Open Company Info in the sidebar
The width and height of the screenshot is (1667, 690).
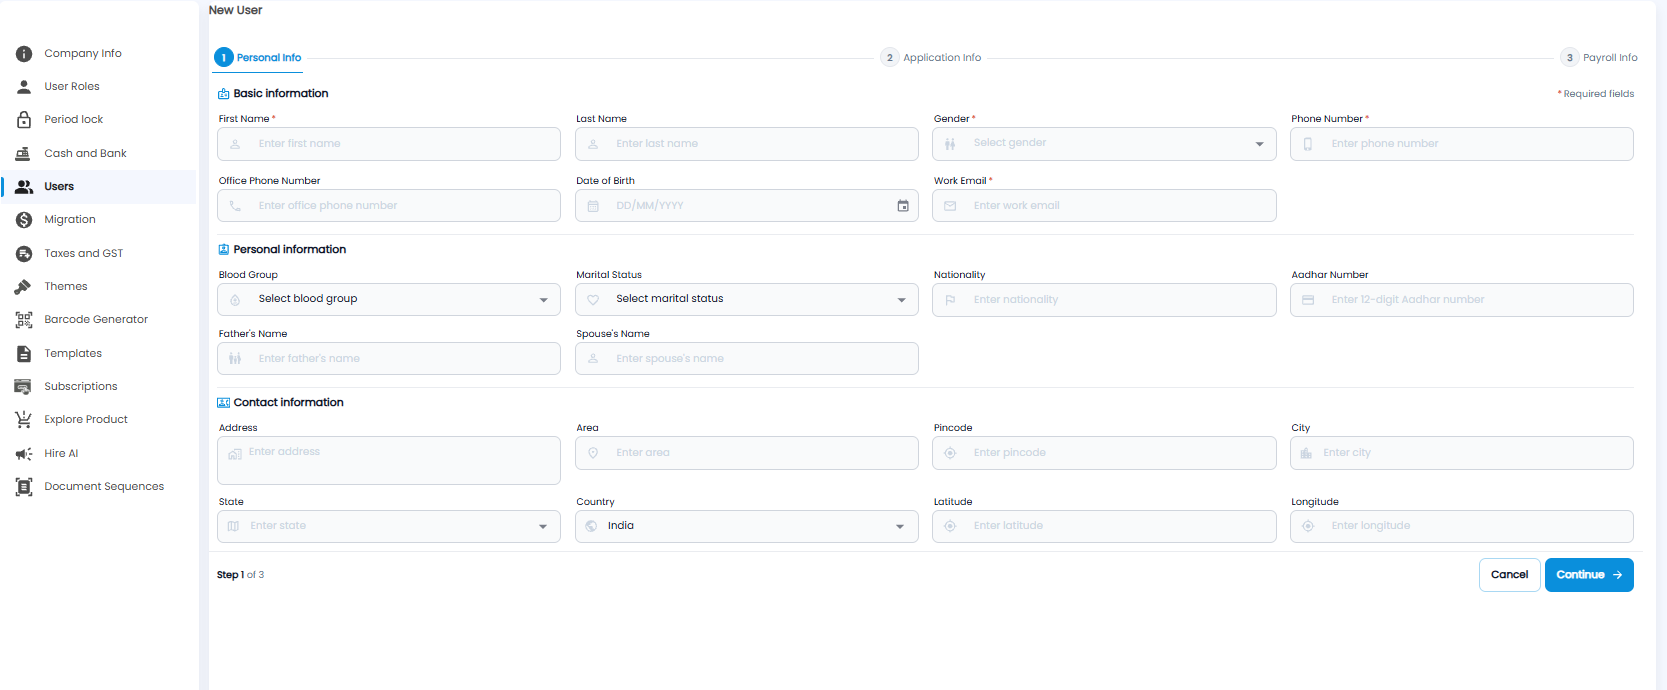tap(98, 54)
